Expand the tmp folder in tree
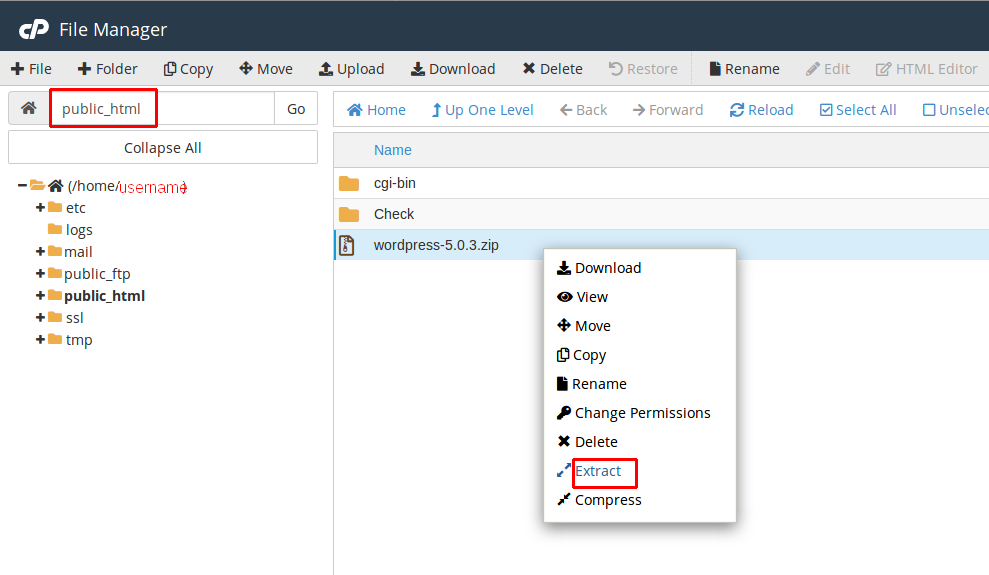This screenshot has height=575, width=989. tap(40, 340)
